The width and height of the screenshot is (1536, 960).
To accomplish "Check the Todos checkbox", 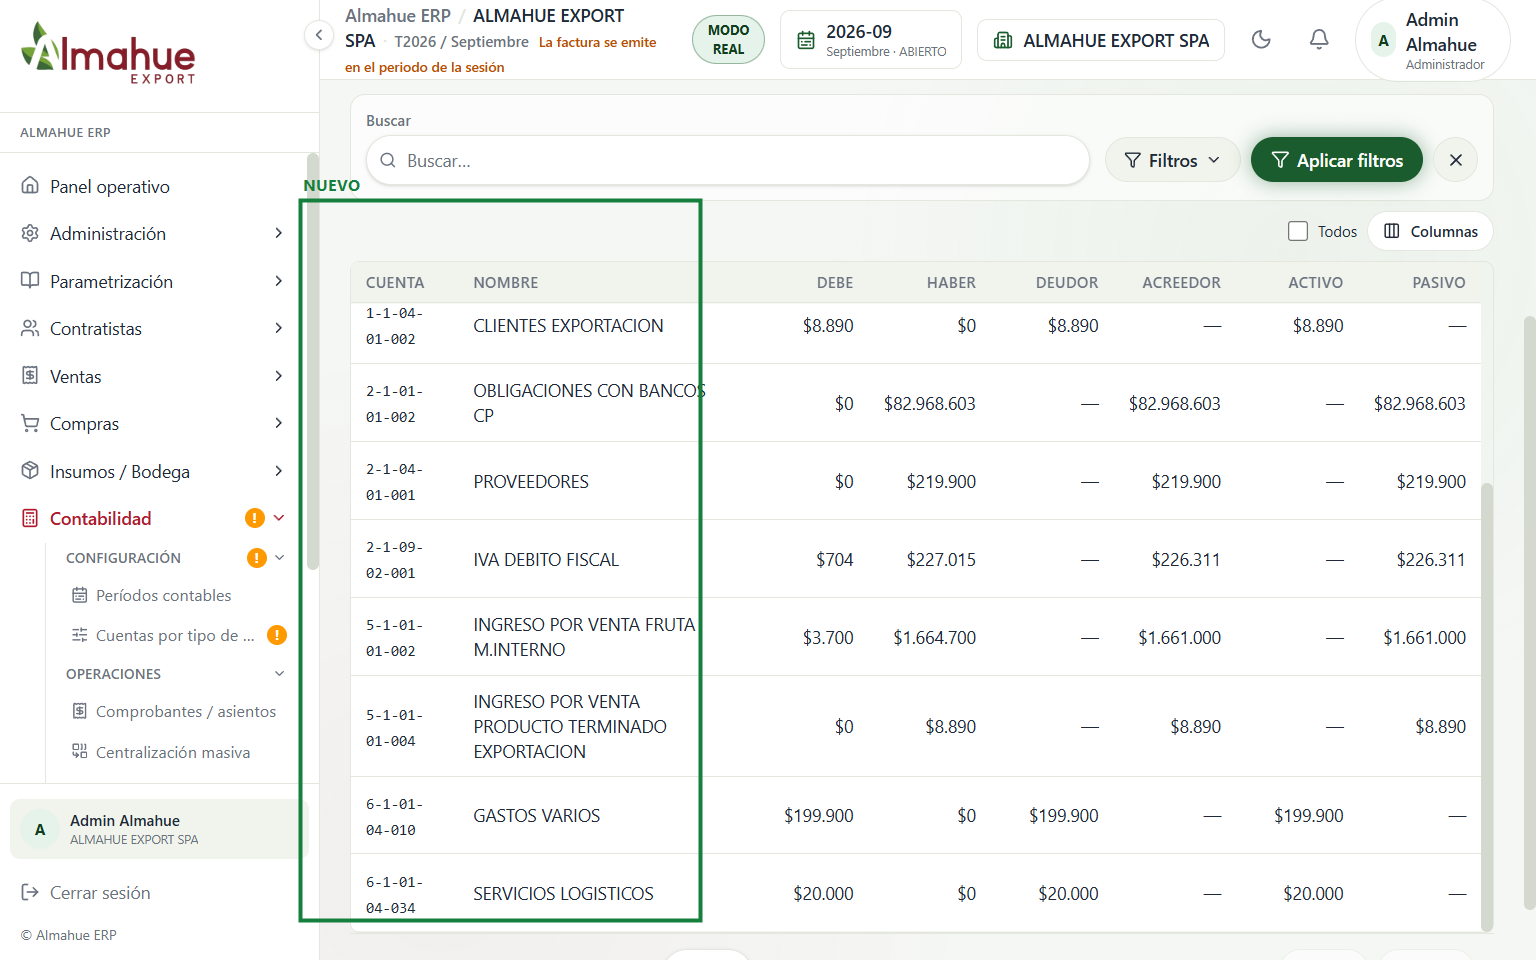I will pos(1298,231).
